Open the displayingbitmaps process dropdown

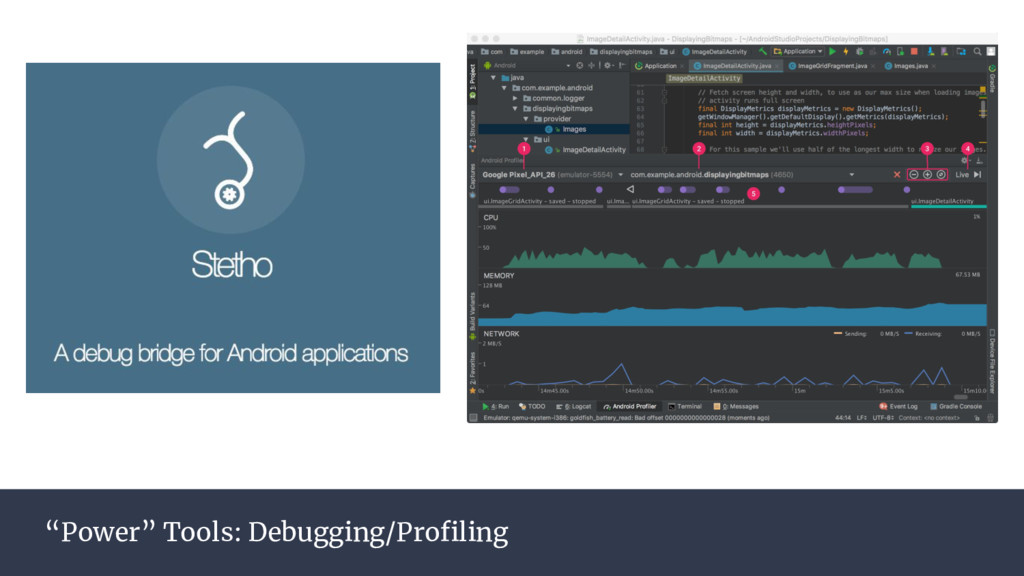click(x=742, y=174)
